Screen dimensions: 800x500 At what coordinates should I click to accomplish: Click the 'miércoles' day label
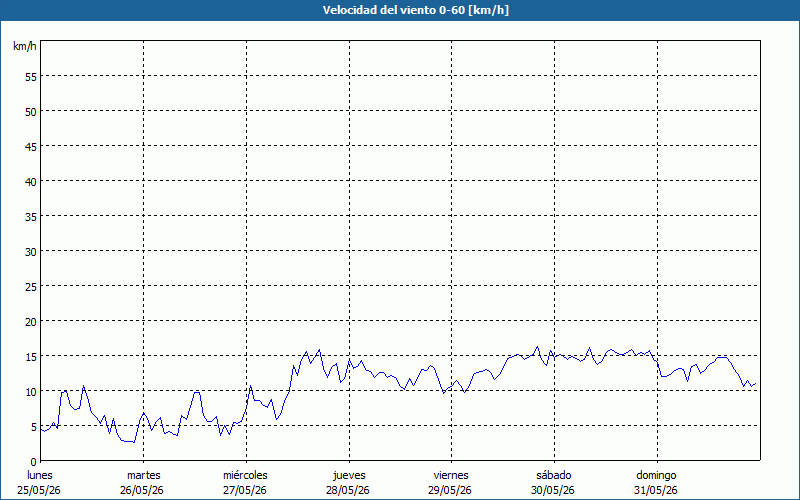(245, 475)
